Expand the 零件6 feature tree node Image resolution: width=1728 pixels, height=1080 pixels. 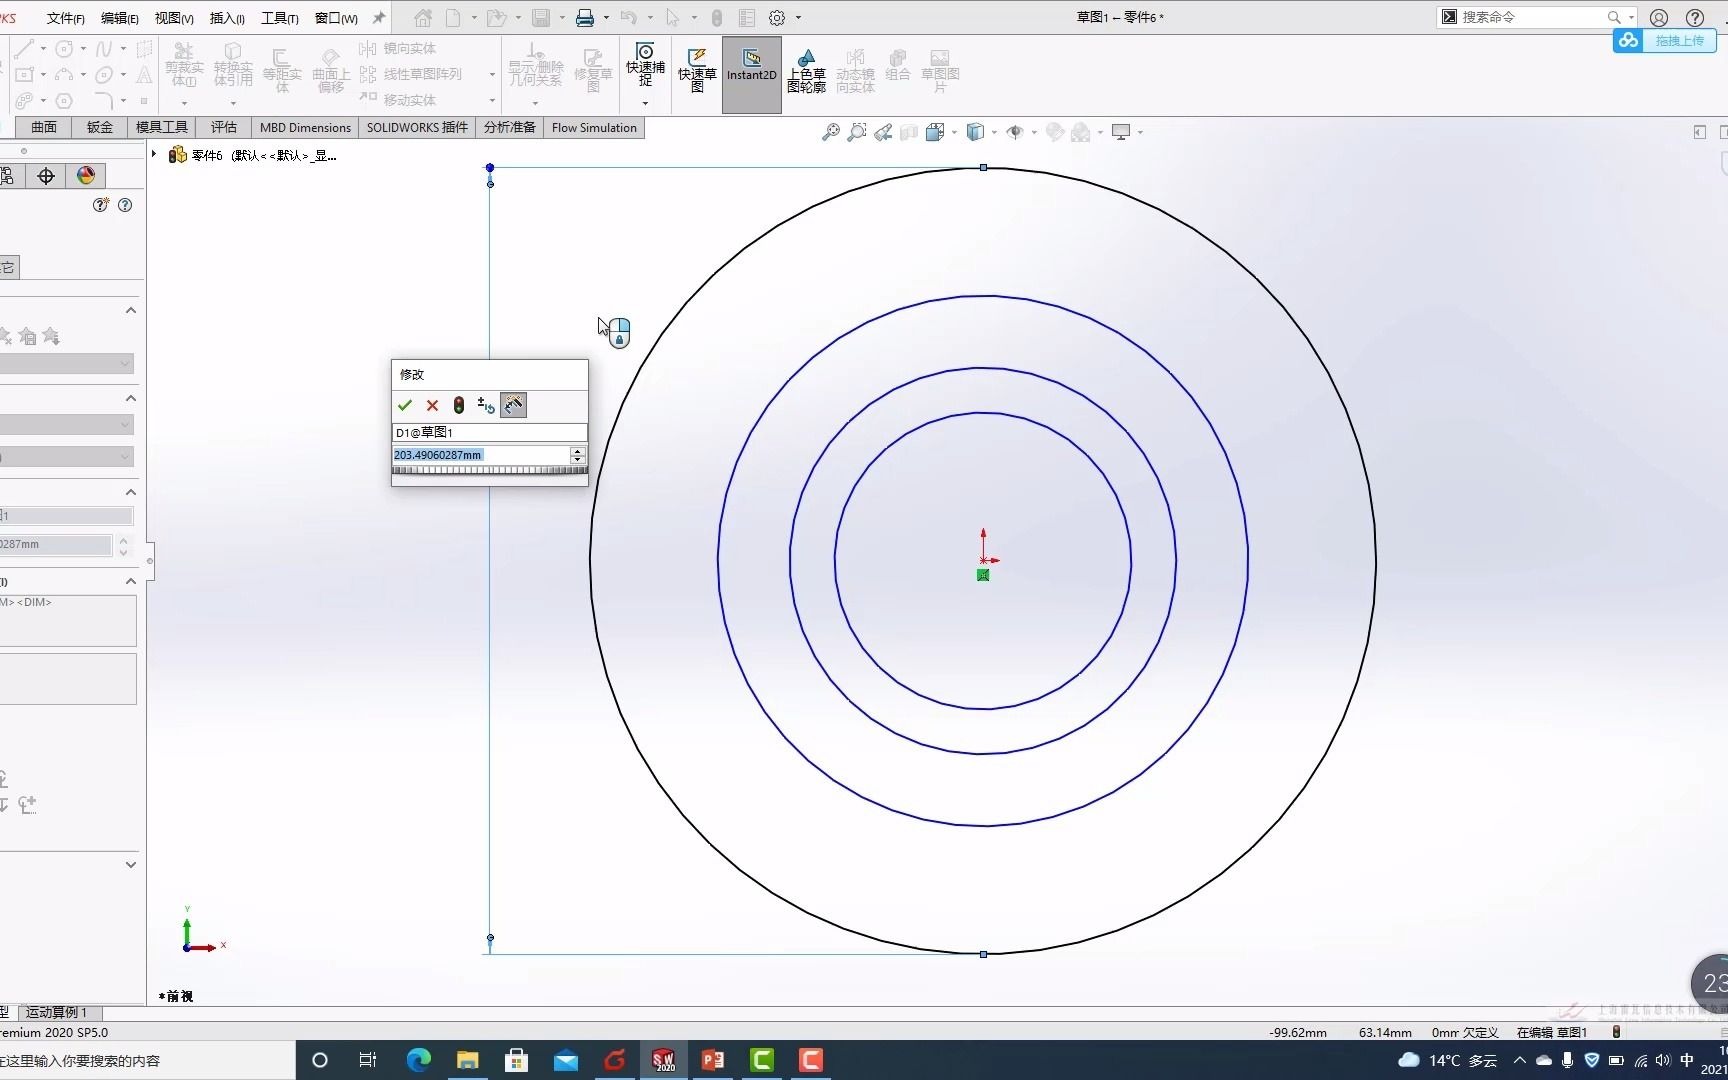click(x=154, y=154)
